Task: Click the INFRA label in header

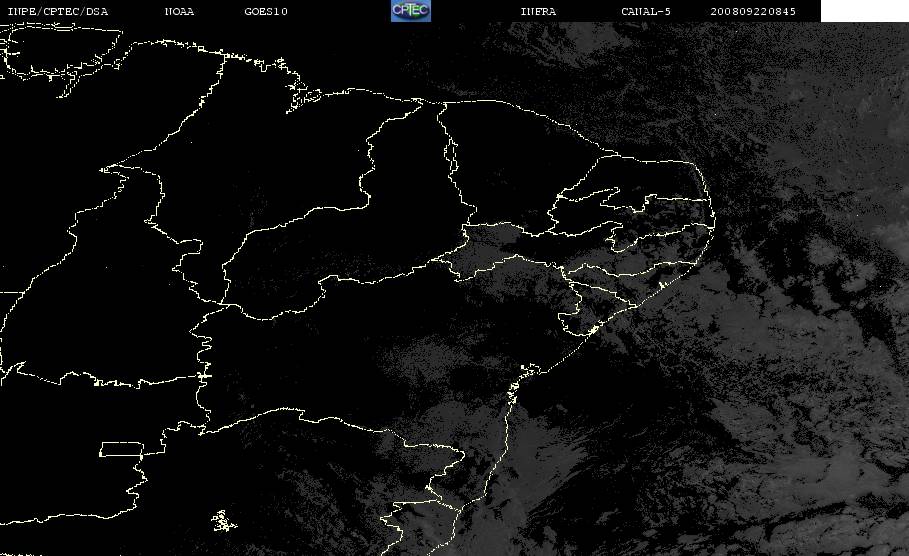Action: point(539,12)
